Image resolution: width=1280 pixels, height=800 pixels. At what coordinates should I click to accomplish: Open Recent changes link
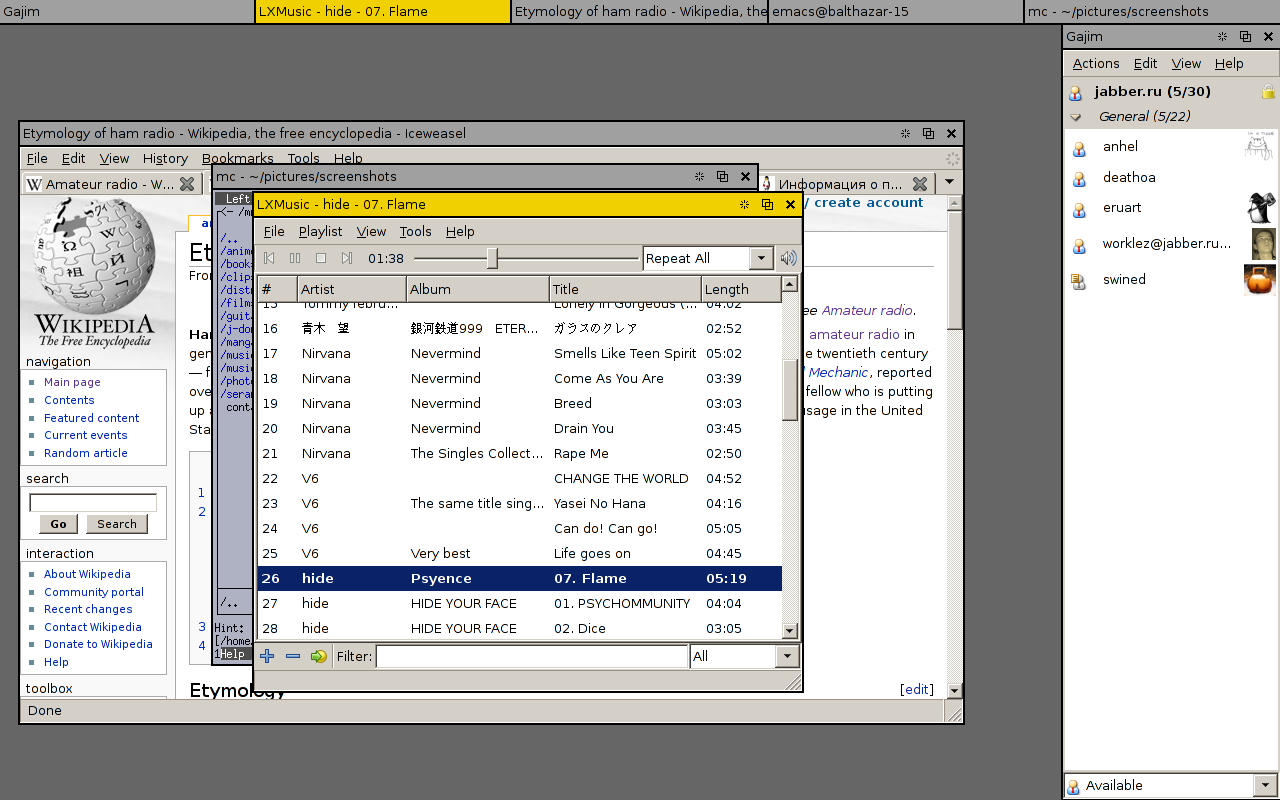(88, 609)
